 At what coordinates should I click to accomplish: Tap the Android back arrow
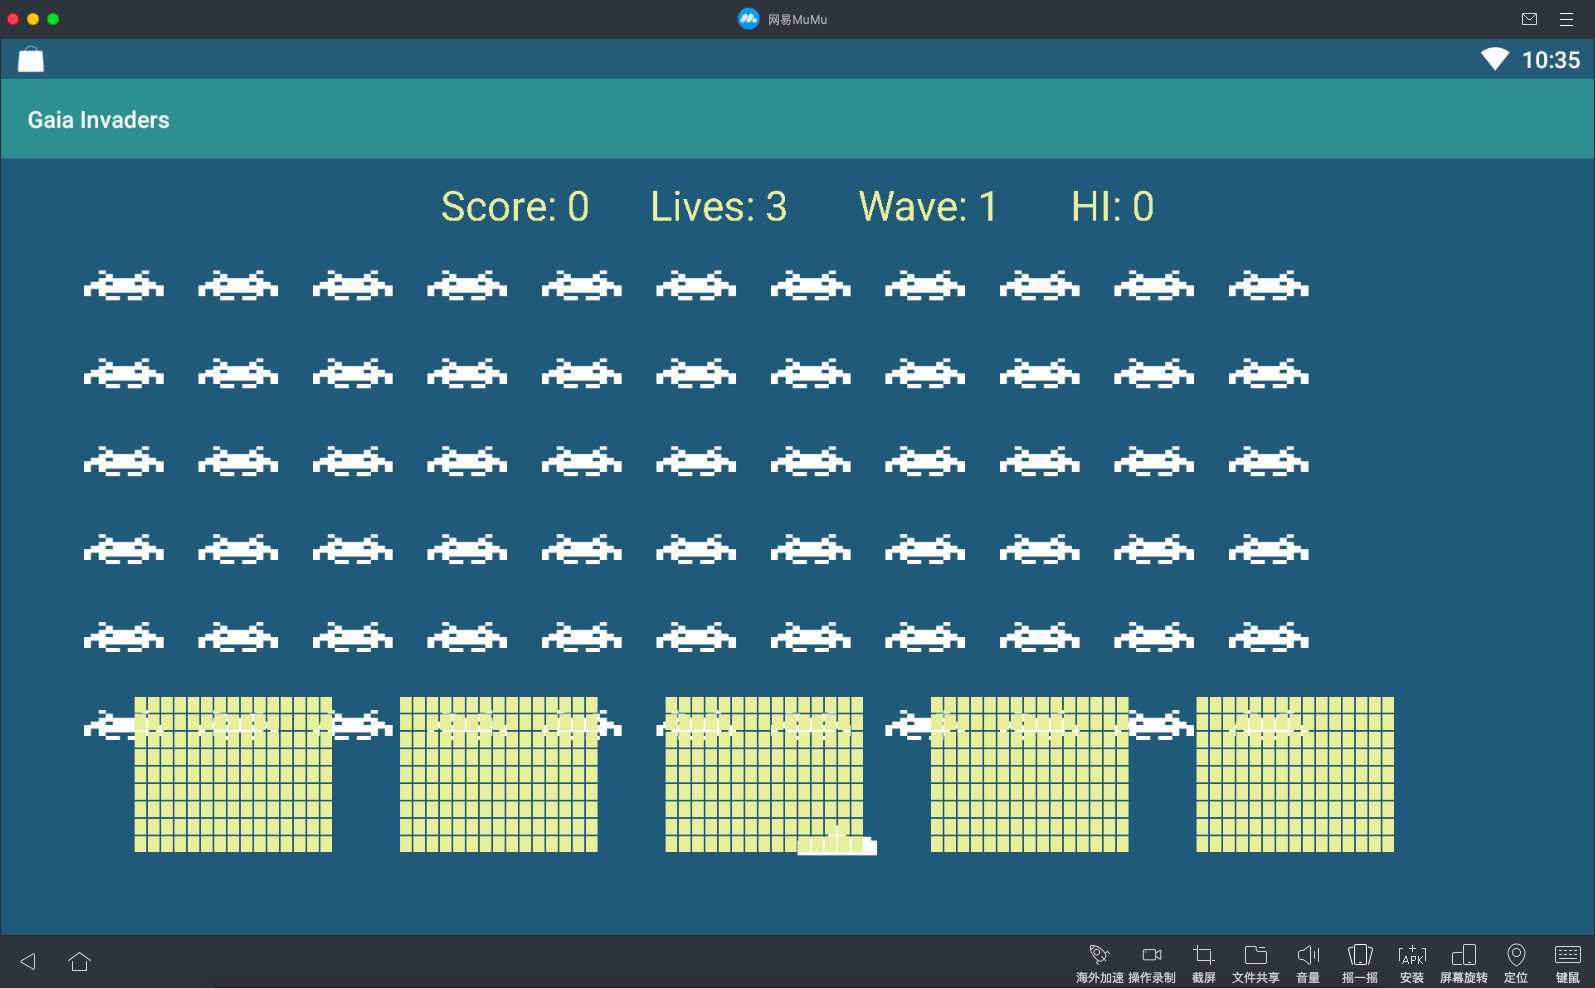point(28,961)
